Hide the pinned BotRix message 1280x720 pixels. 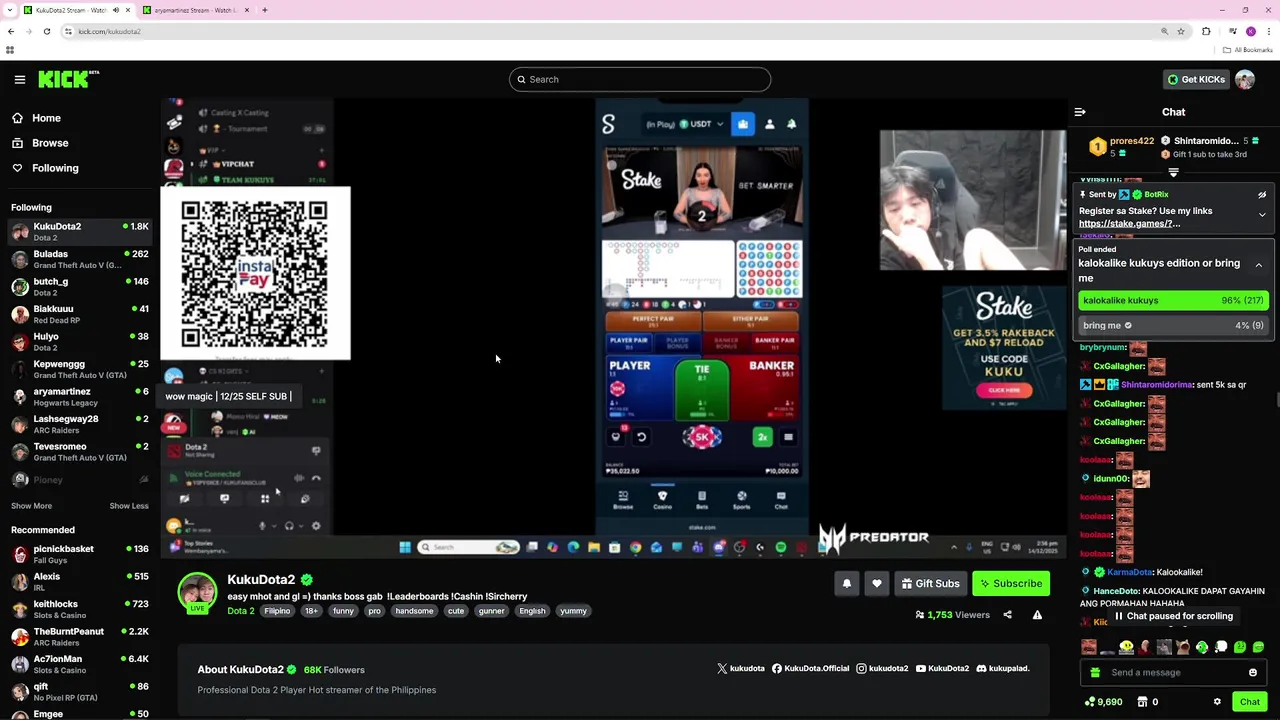1262,194
